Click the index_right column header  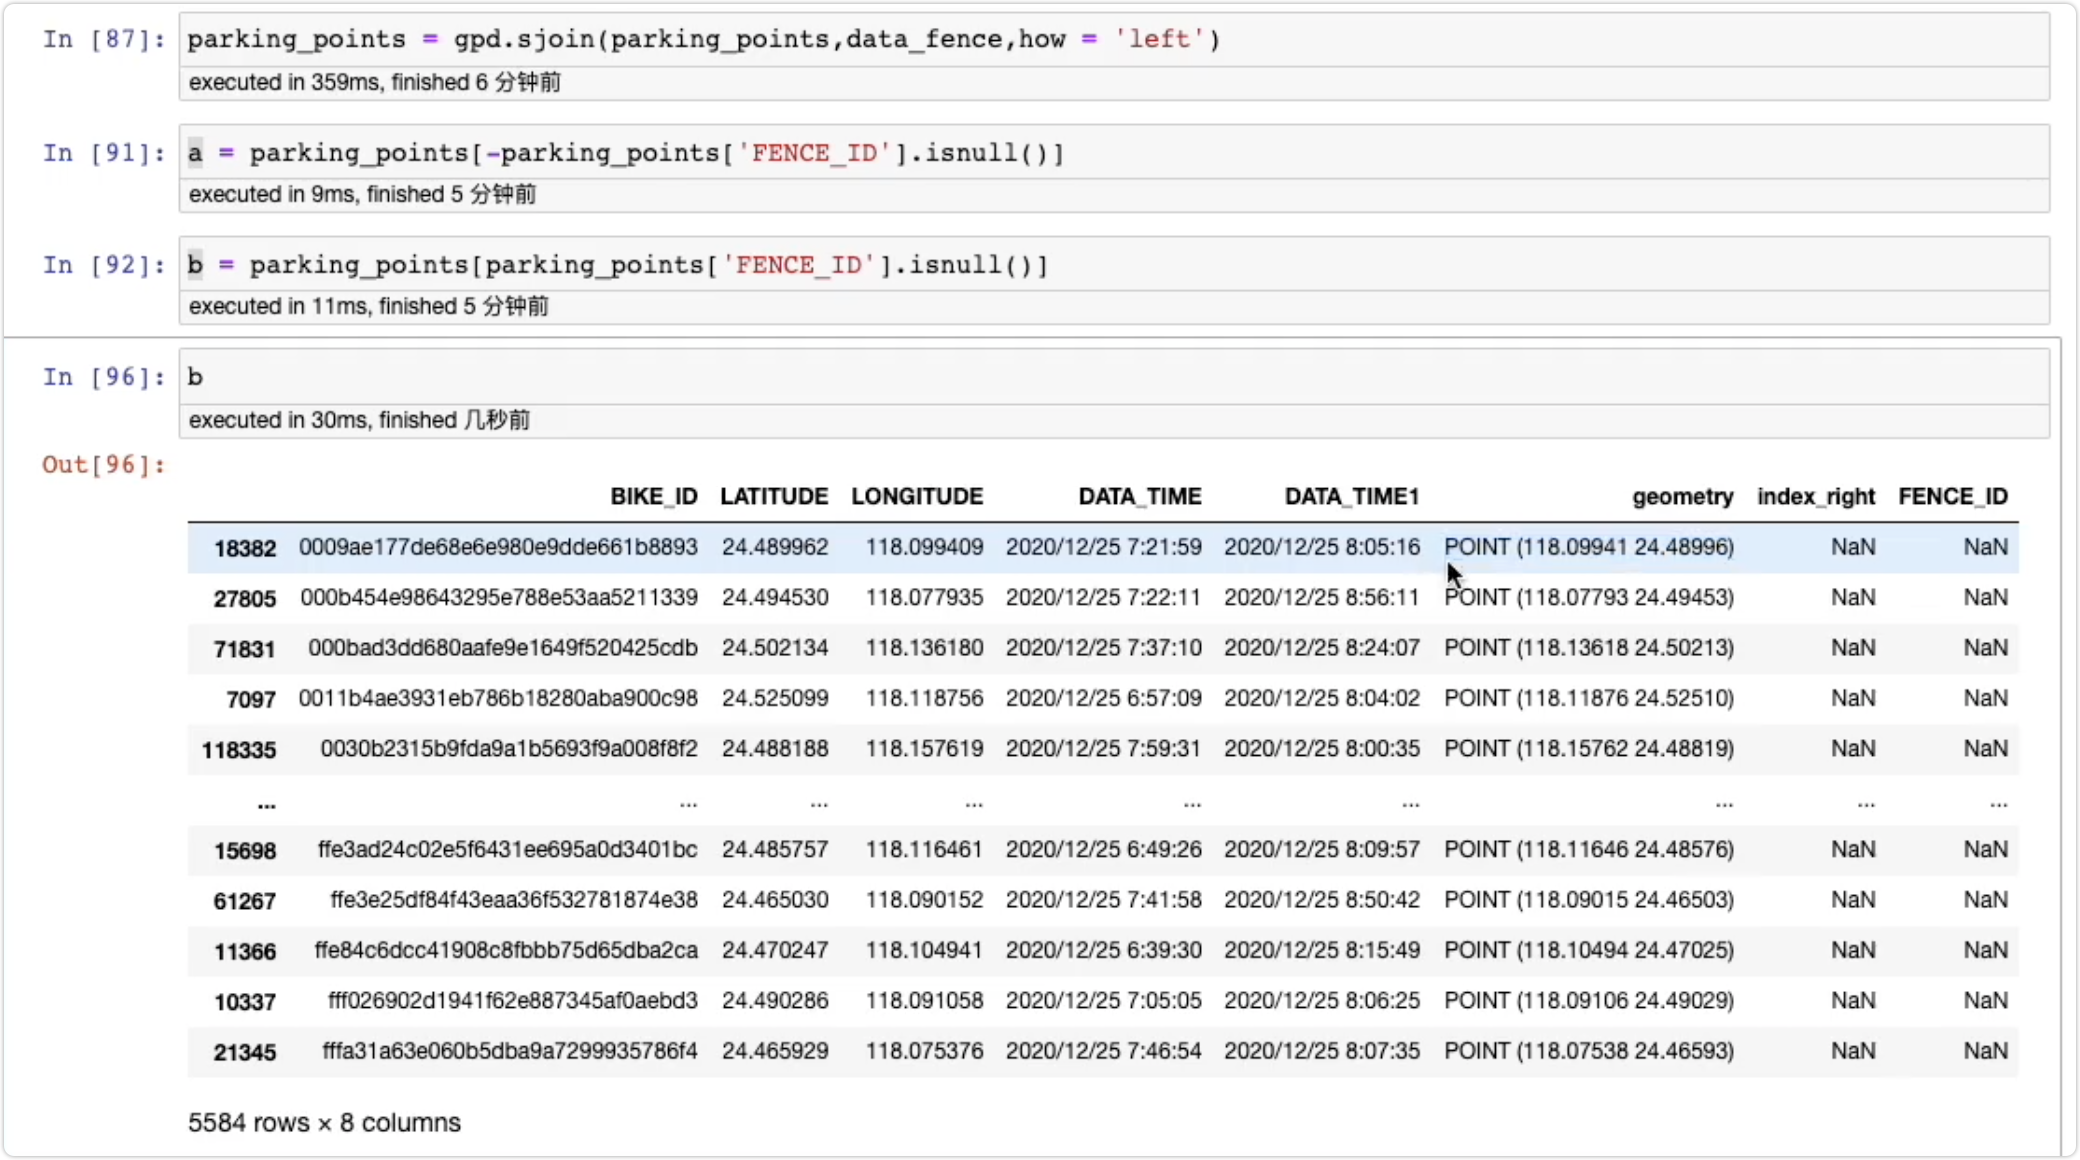(1816, 497)
